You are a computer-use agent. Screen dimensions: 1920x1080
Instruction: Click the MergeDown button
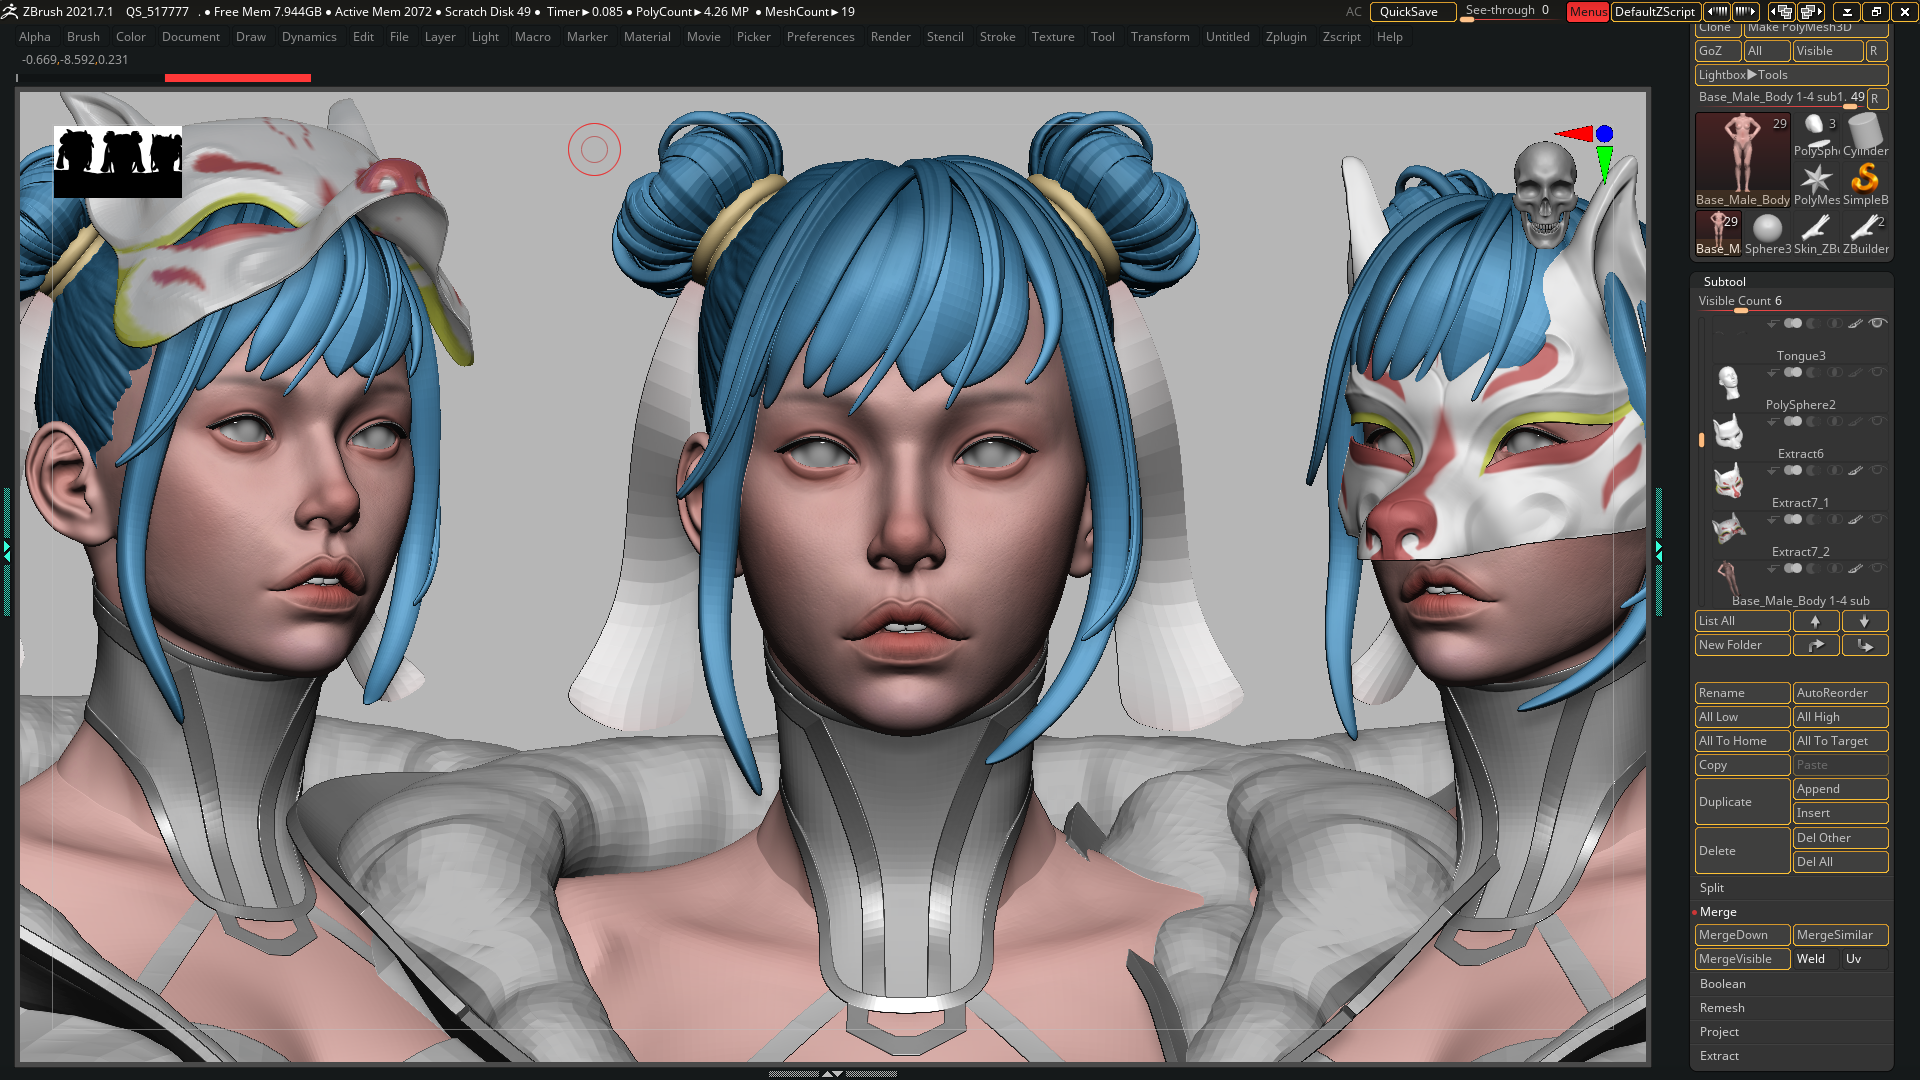tap(1741, 935)
